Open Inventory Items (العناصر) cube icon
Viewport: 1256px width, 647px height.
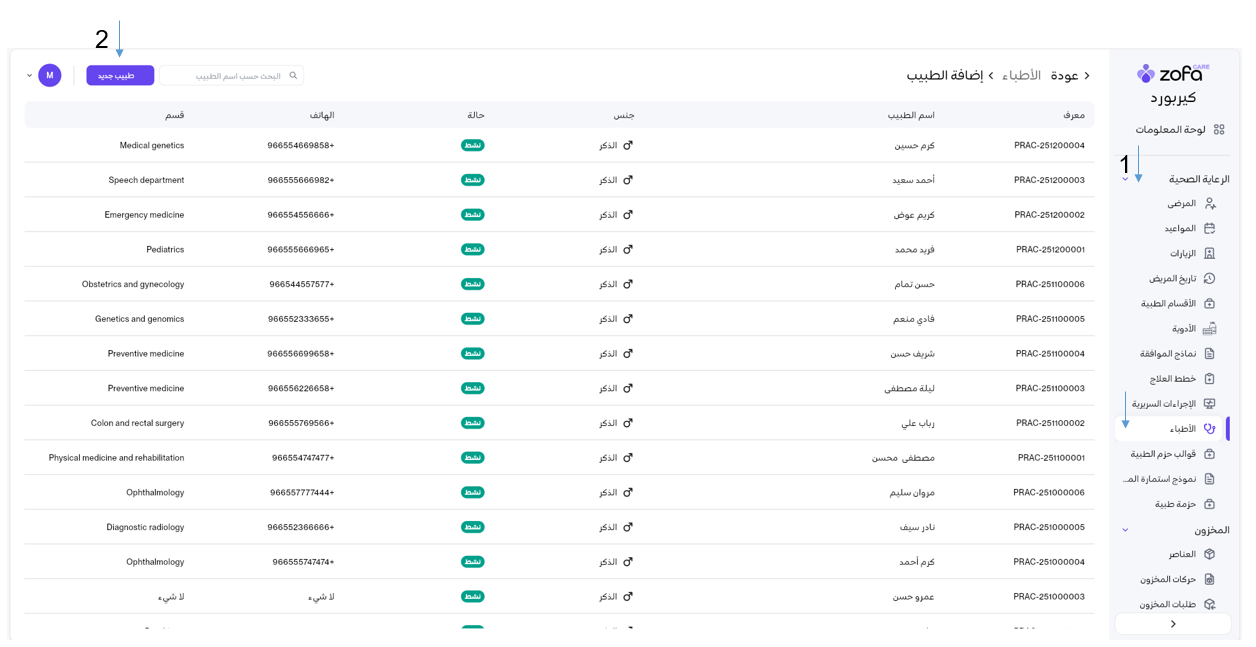1209,554
